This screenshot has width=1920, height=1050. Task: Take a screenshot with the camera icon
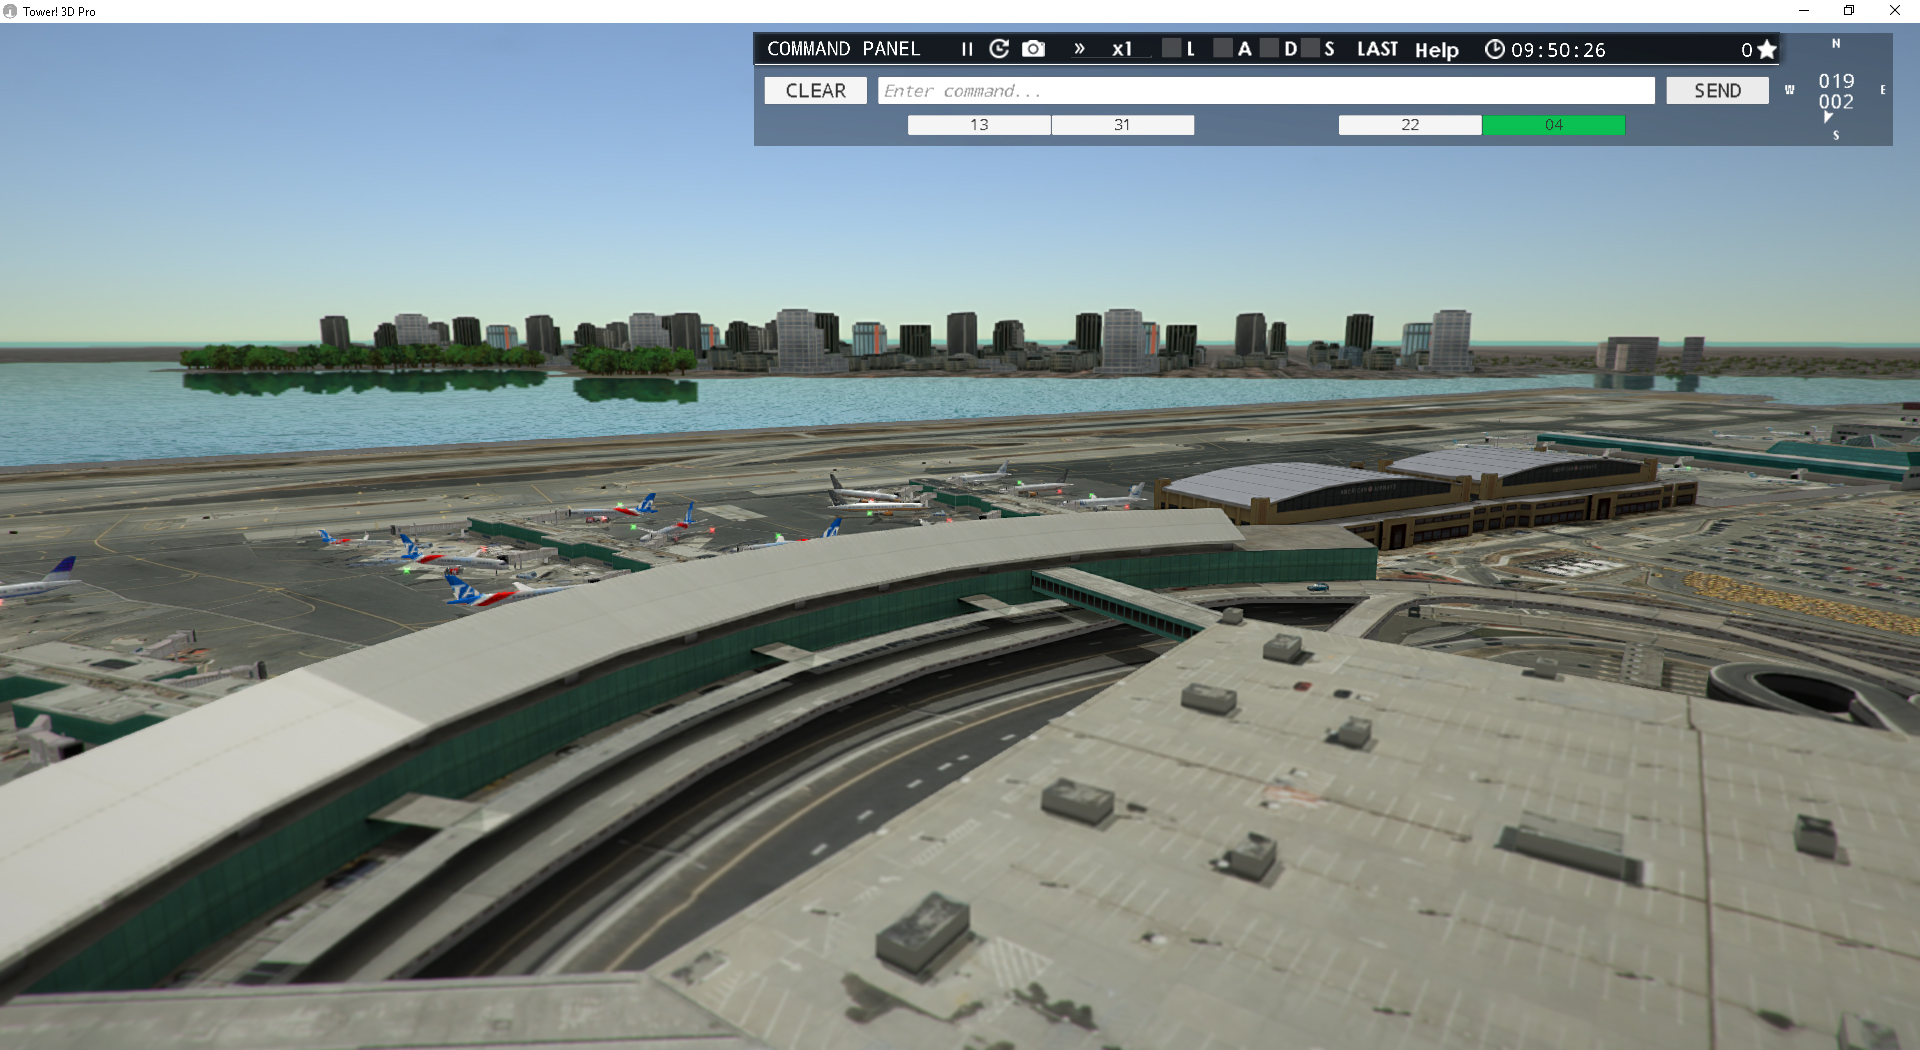[x=1033, y=48]
